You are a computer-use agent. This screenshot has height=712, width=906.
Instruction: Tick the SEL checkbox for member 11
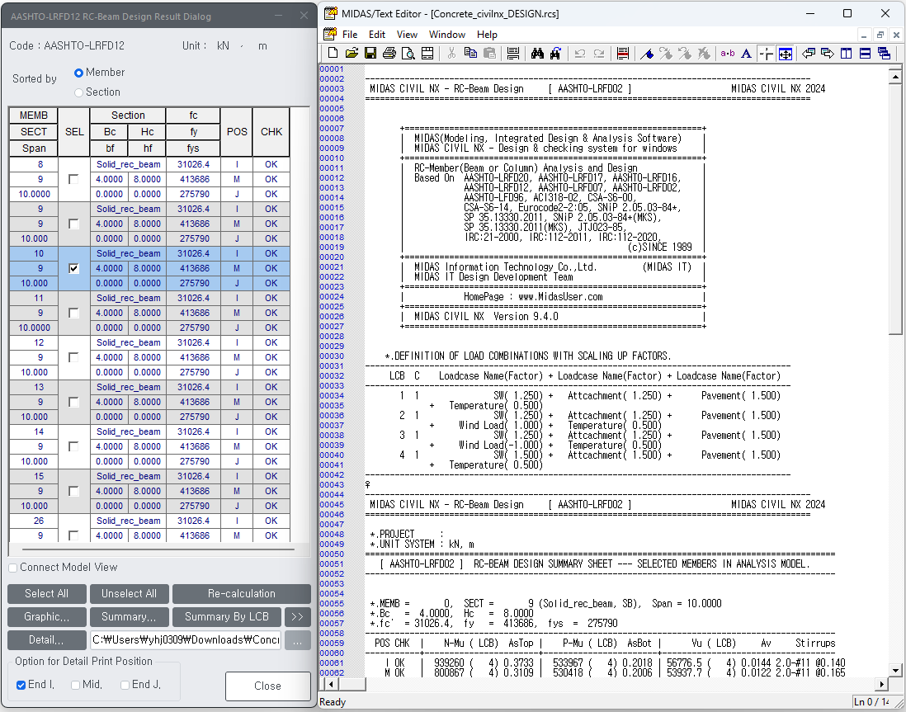point(73,313)
